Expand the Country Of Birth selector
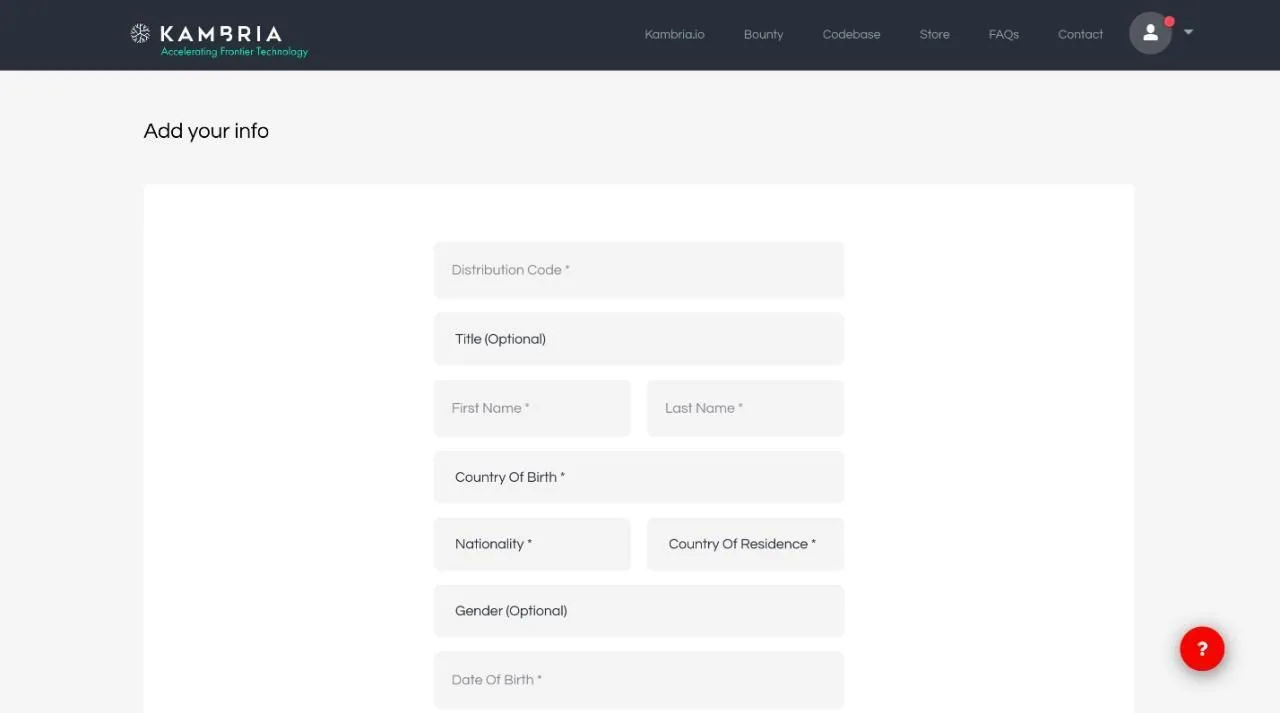This screenshot has width=1280, height=713. coord(639,477)
